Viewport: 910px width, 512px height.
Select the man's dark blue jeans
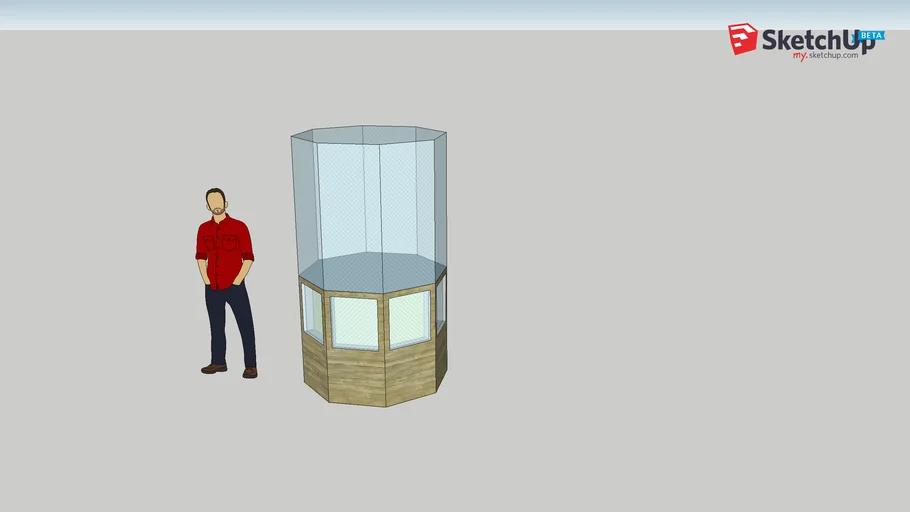230,320
